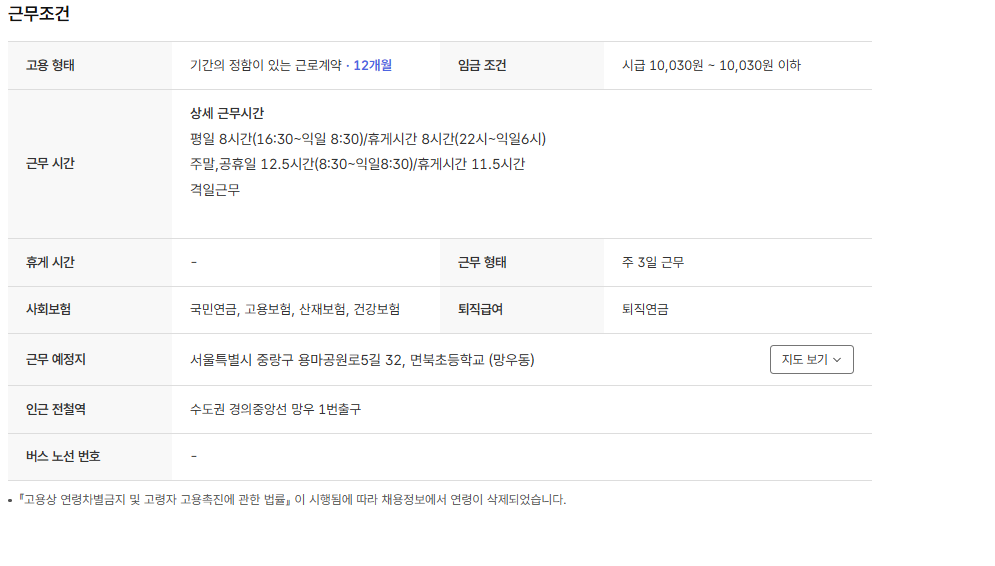Select the 임금 조건 label cell
Image resolution: width=995 pixels, height=566 pixels.
click(x=482, y=66)
